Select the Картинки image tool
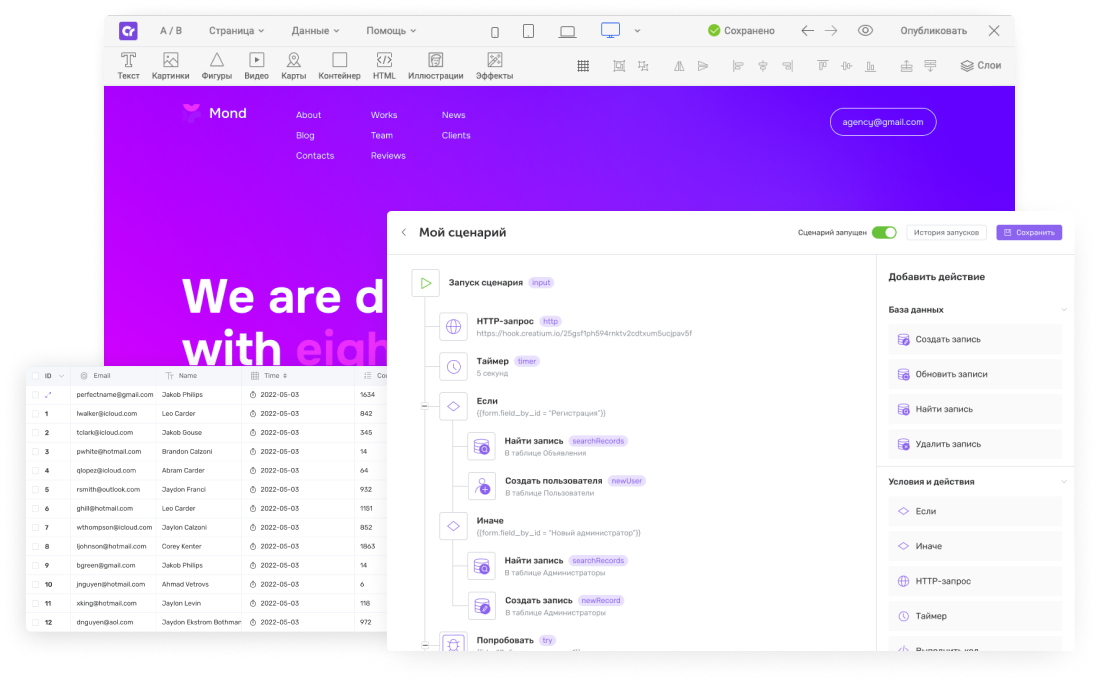This screenshot has width=1101, height=685. tap(170, 66)
